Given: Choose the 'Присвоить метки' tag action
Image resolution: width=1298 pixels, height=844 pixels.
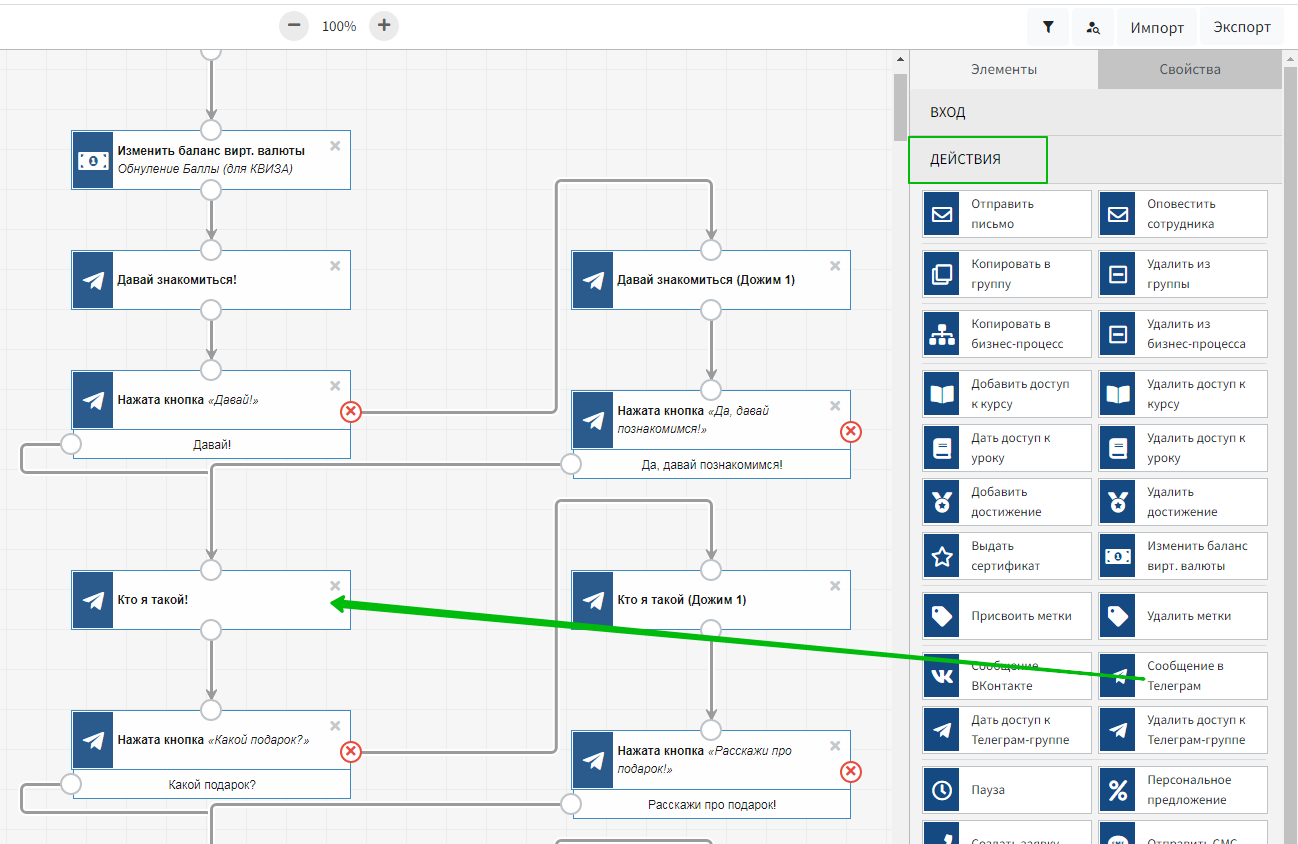Looking at the screenshot, I should [x=1006, y=616].
